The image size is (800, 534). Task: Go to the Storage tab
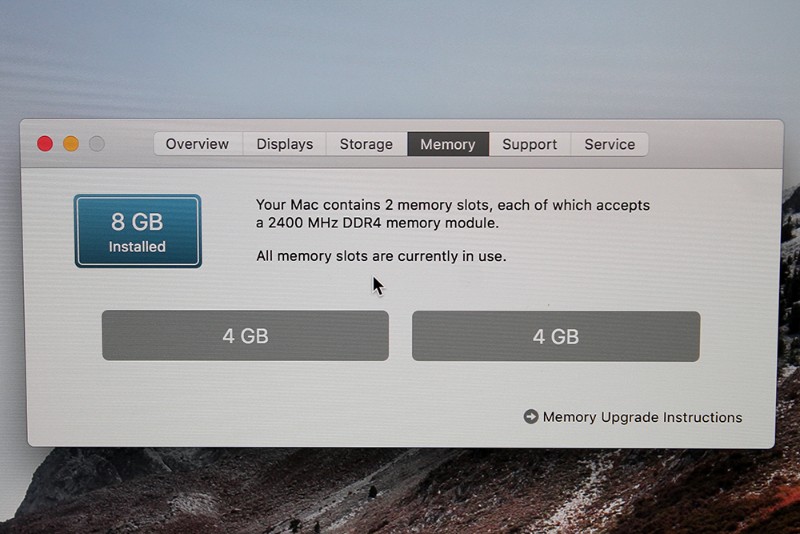pyautogui.click(x=366, y=144)
